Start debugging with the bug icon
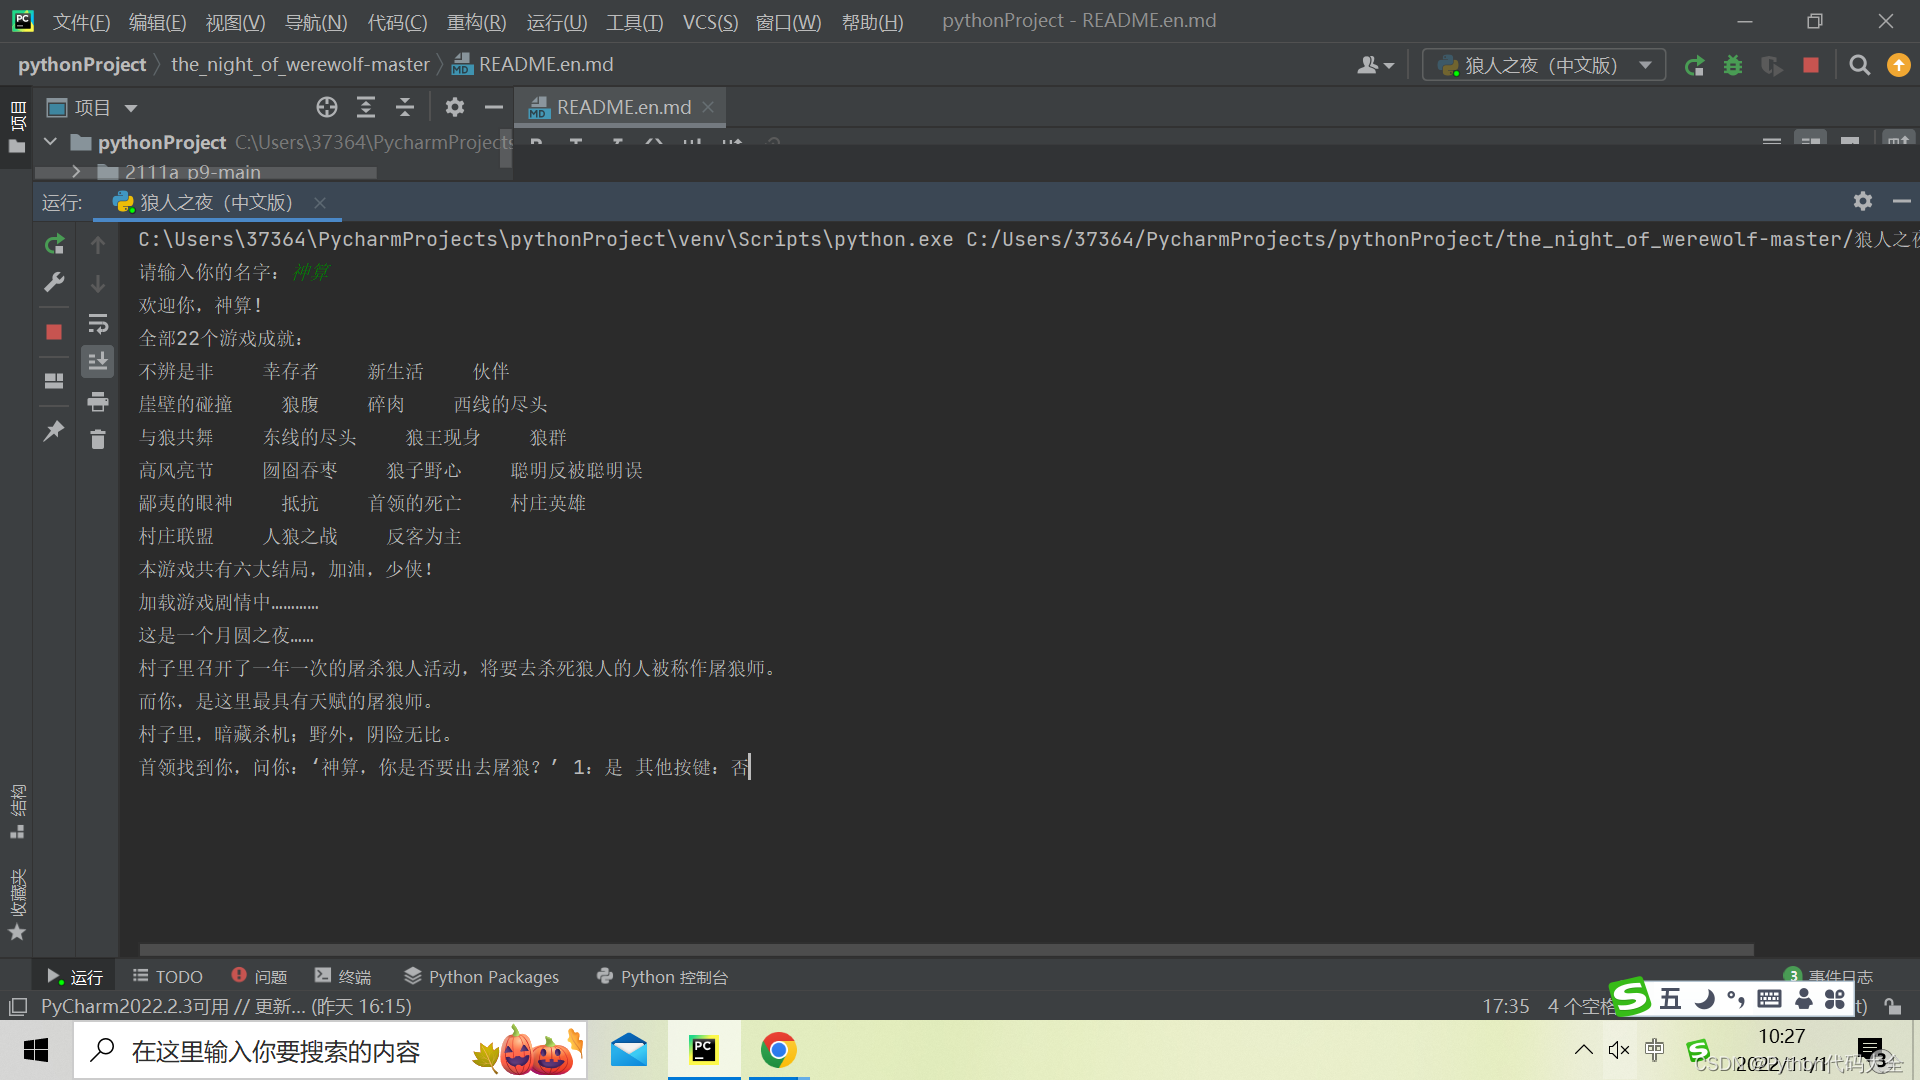 1733,66
